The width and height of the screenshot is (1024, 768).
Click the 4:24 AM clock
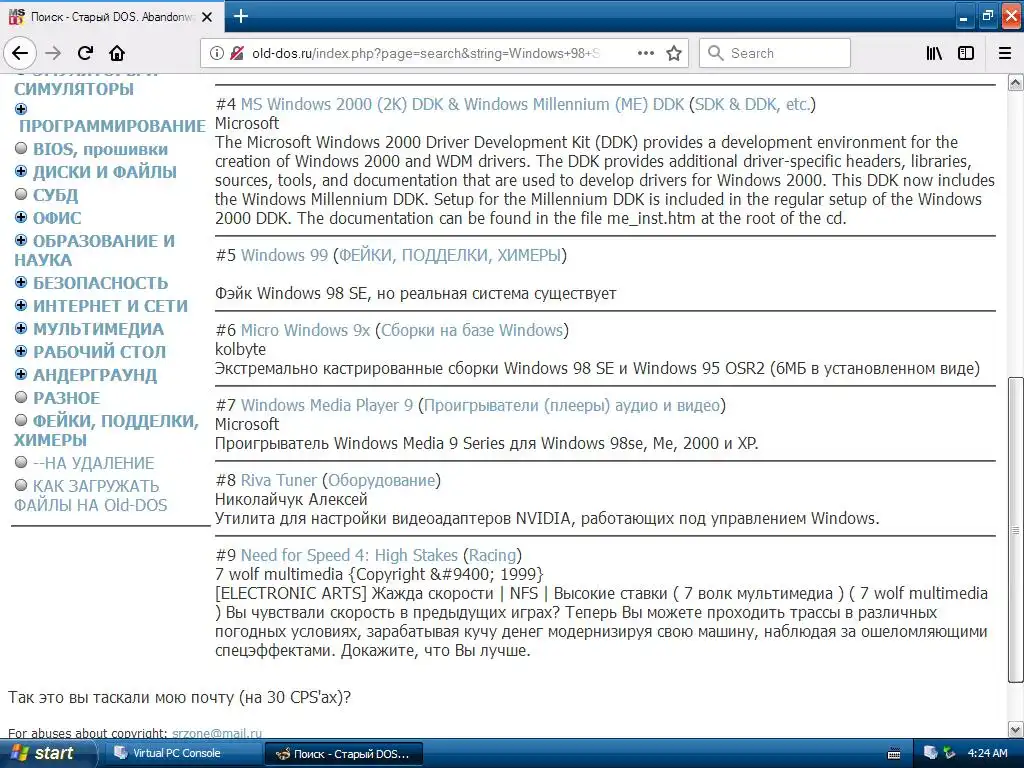point(987,754)
